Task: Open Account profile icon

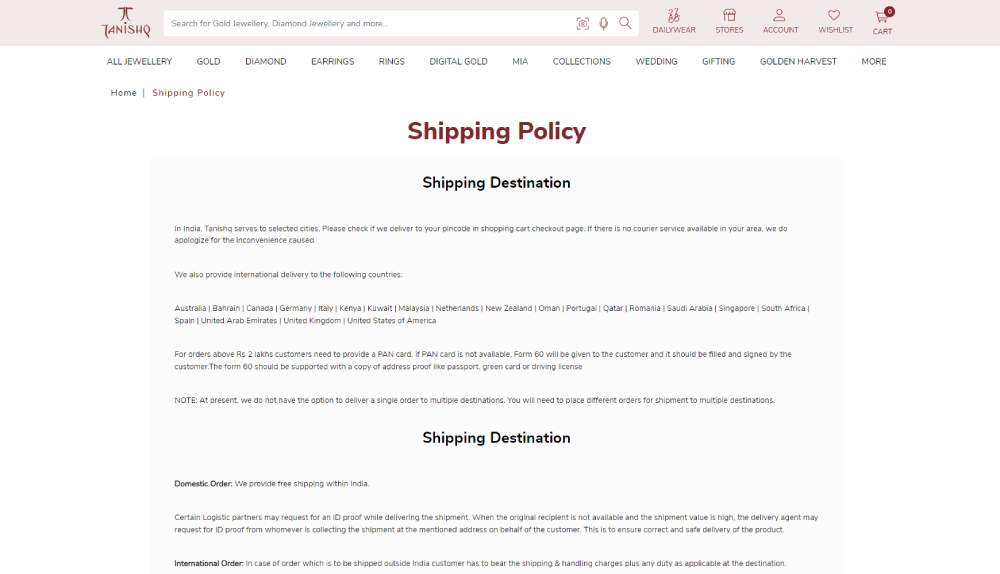Action: click(780, 21)
